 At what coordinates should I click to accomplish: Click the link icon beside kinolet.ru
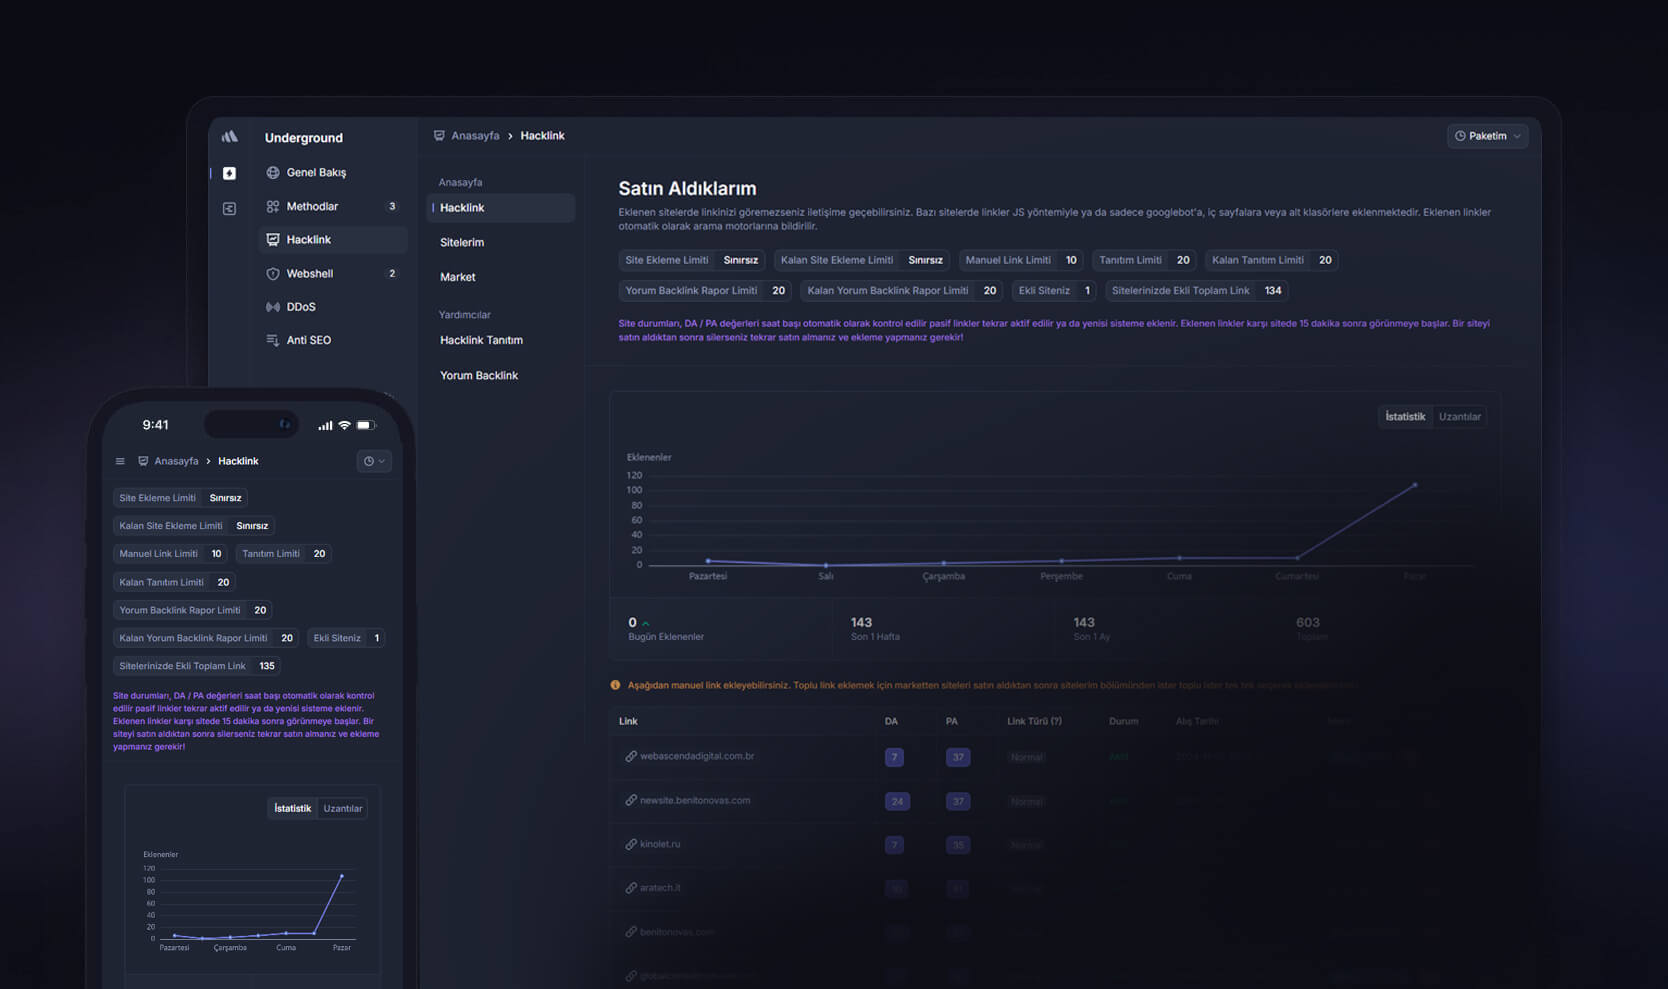pos(631,844)
